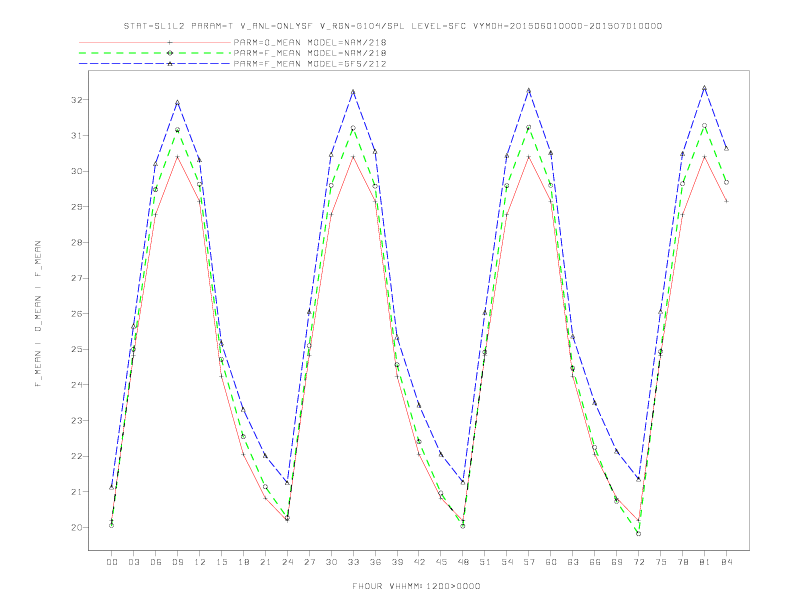Select legend entry PARM=O_MEAN MODEL=NAM/218

click(310, 42)
